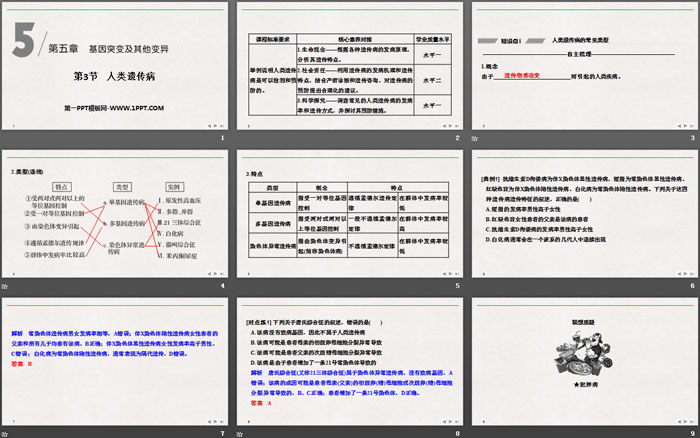Select slide 1 thumbnail titled 第五章
Screen dimensions: 700x438
115,66
